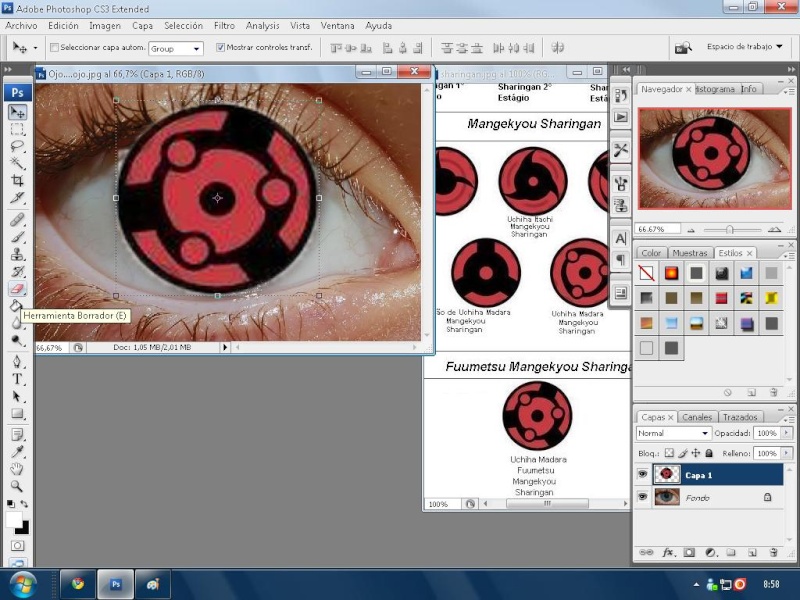Viewport: 800px width, 600px height.
Task: Select the Type tool
Action: (x=18, y=379)
